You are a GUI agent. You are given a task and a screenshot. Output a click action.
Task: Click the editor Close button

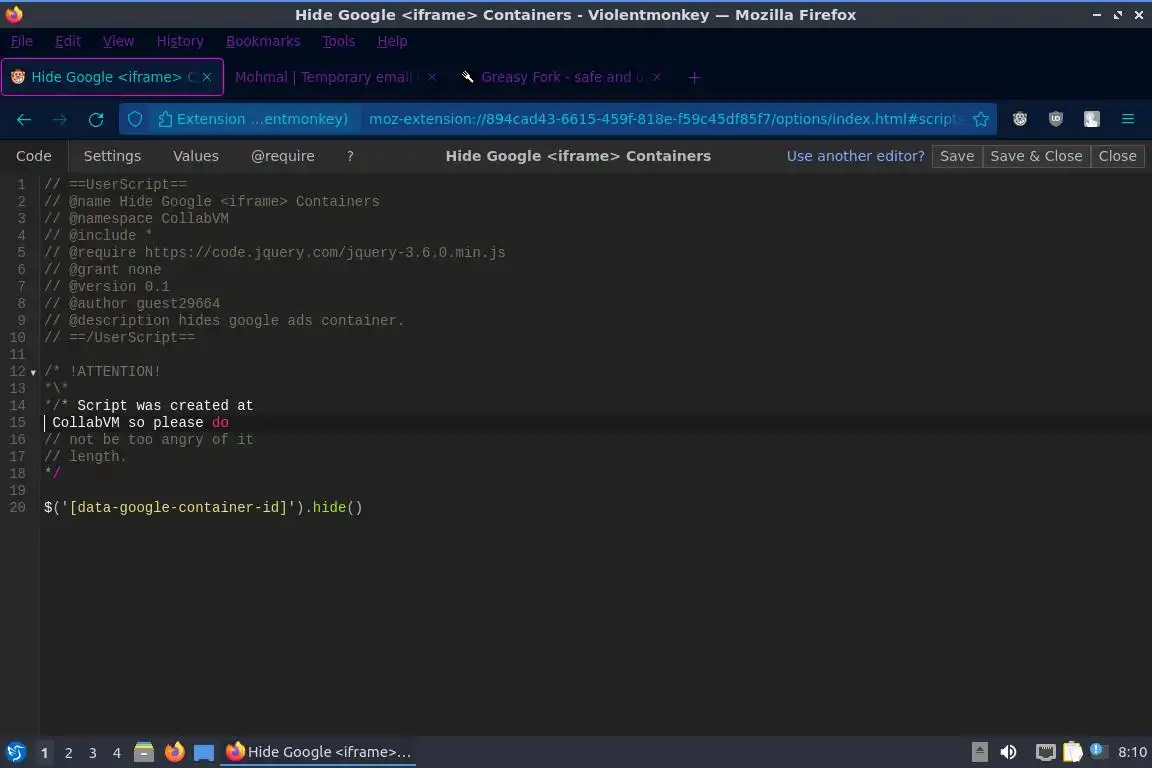click(1117, 156)
